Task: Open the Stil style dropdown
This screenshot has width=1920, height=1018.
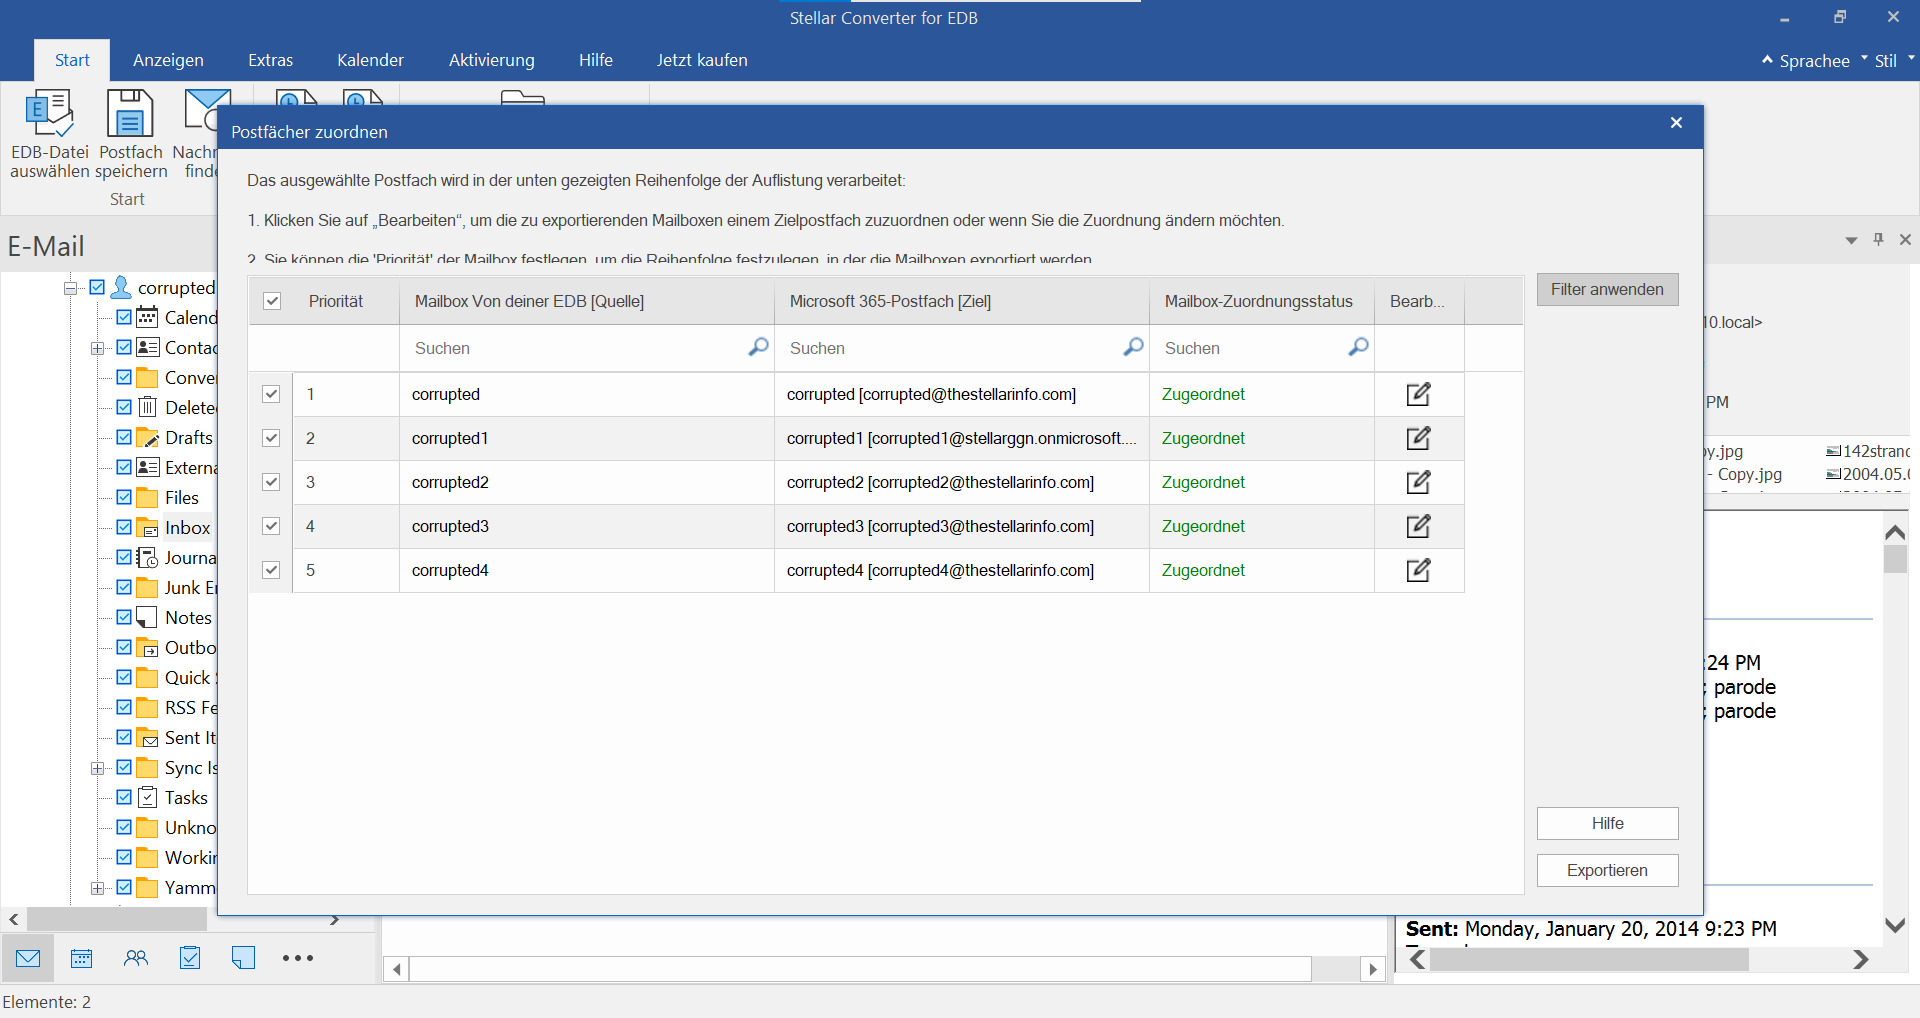Action: 1894,61
